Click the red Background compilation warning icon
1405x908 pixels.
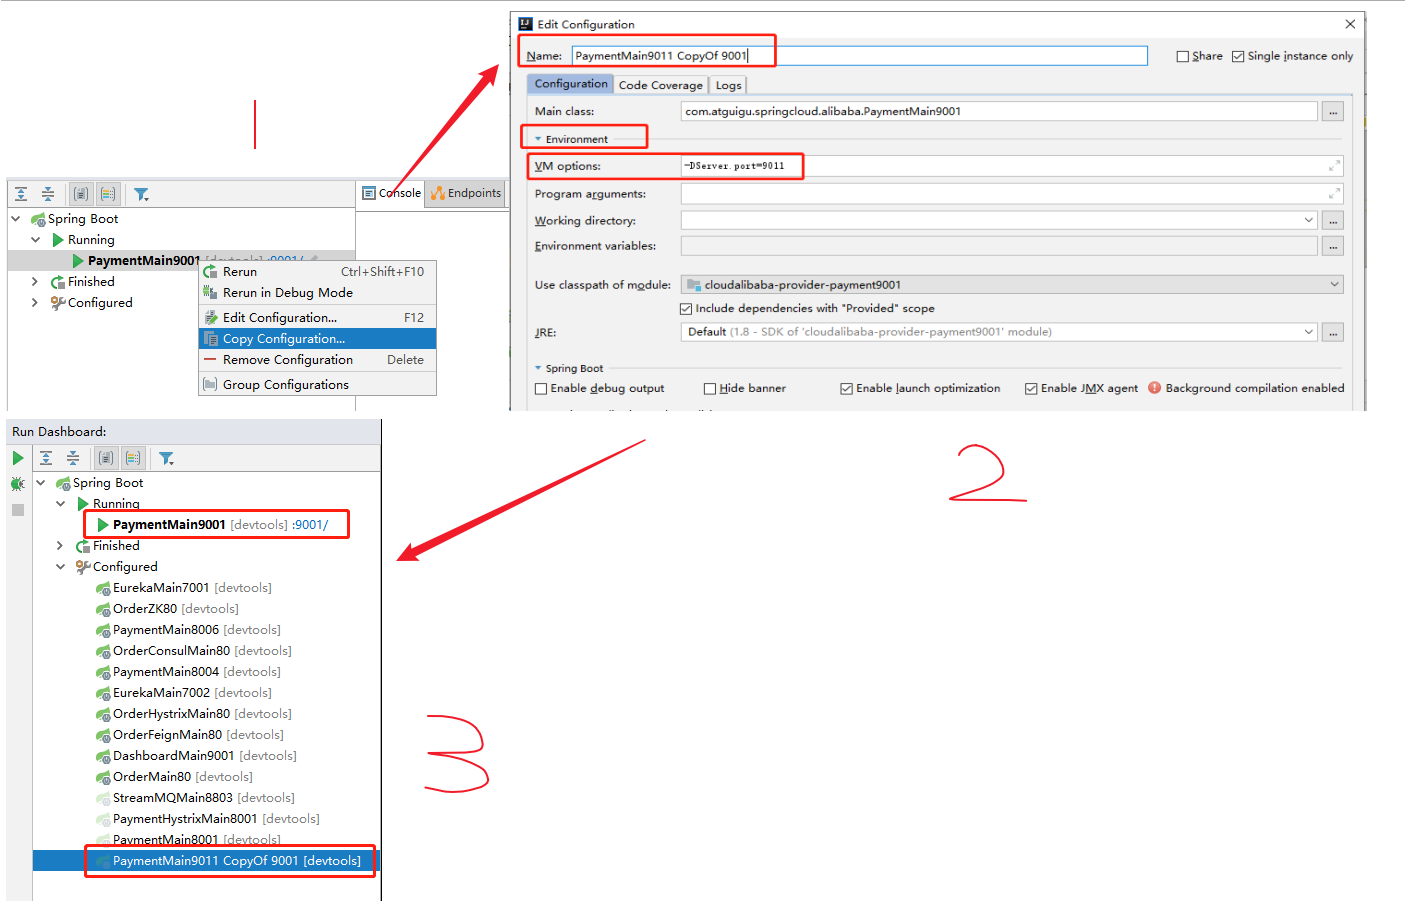pos(1155,388)
